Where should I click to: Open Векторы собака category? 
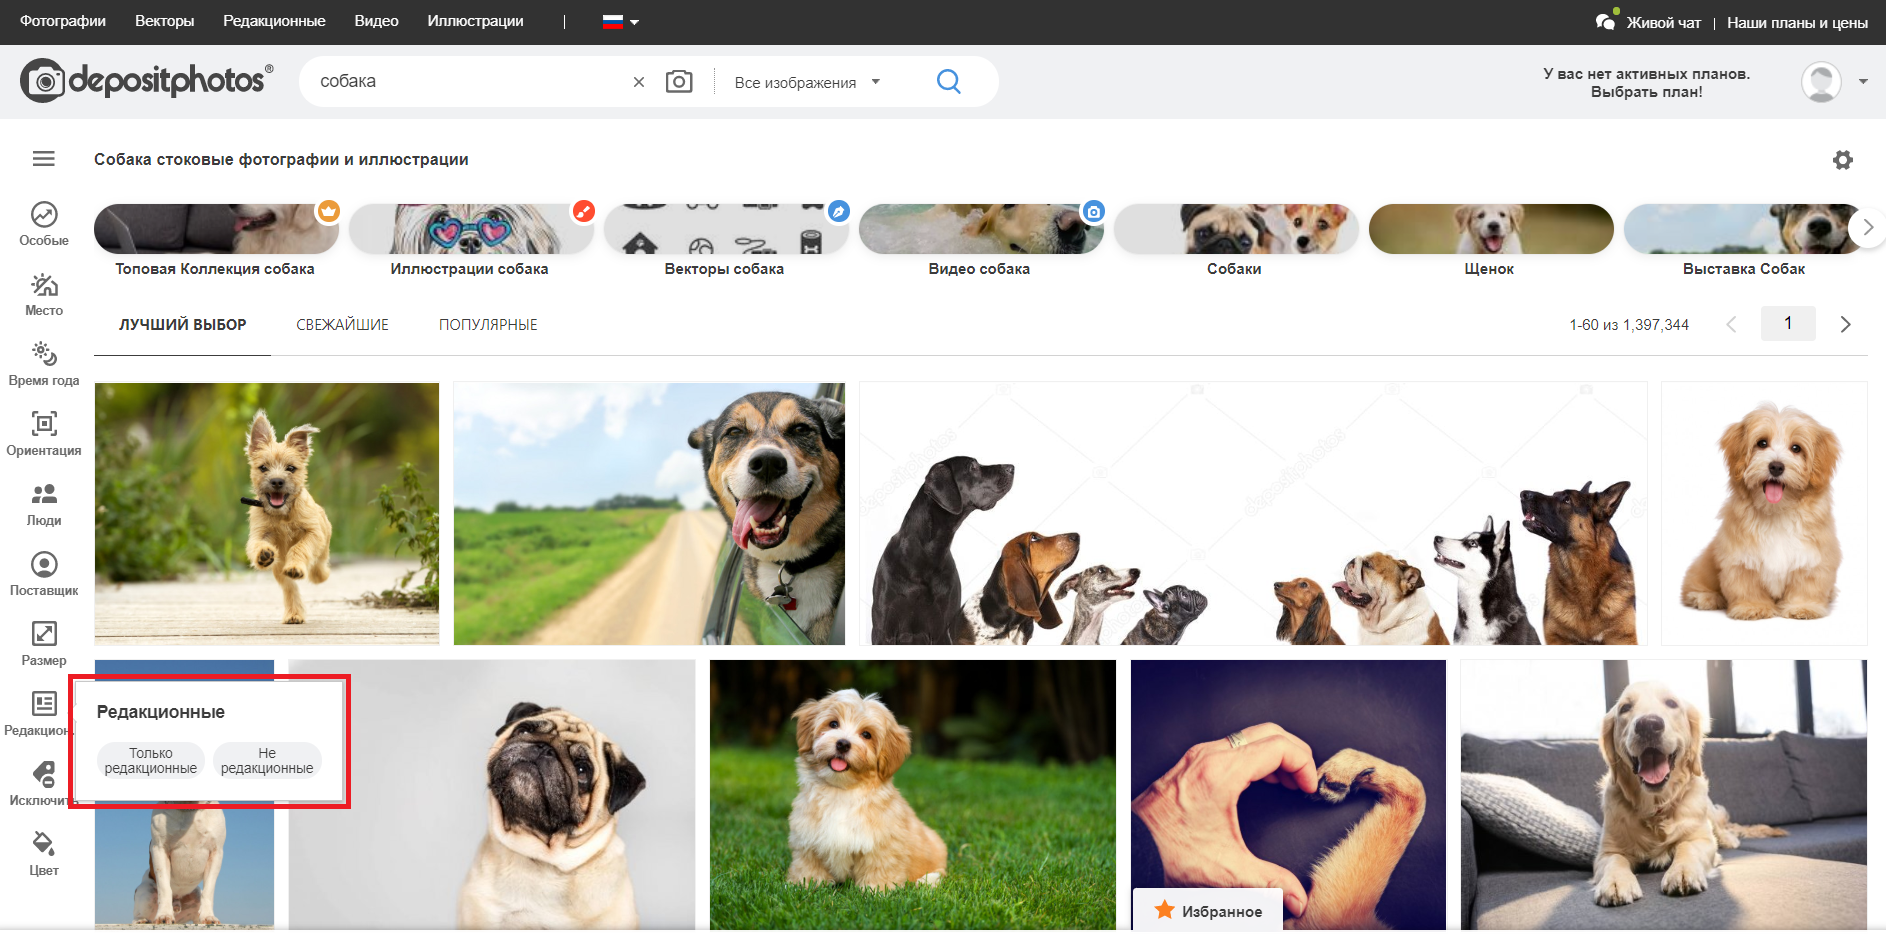point(725,241)
